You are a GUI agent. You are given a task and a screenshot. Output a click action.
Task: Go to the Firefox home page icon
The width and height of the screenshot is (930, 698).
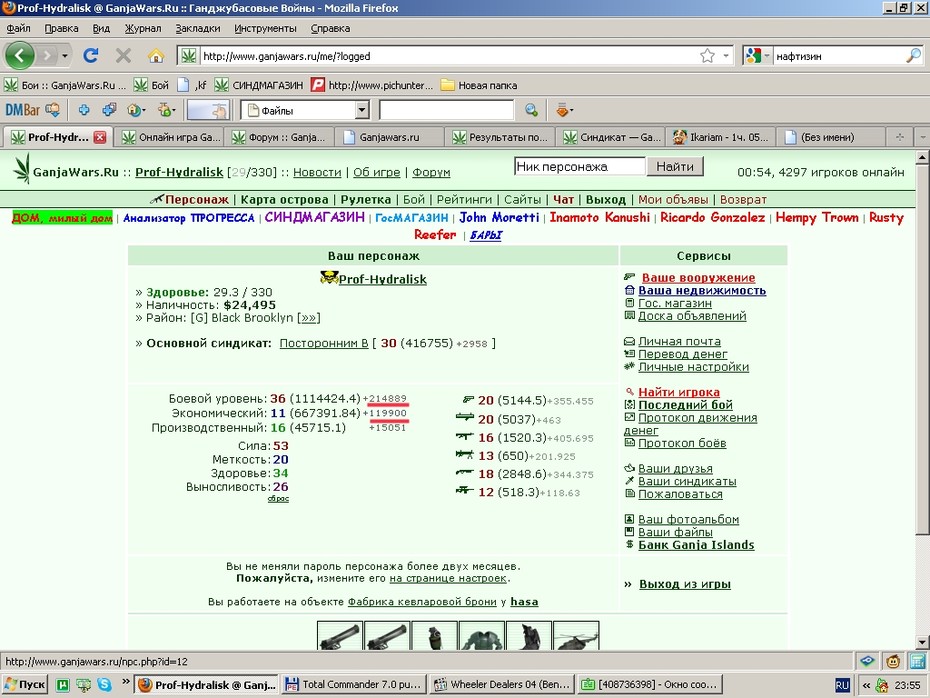point(156,56)
